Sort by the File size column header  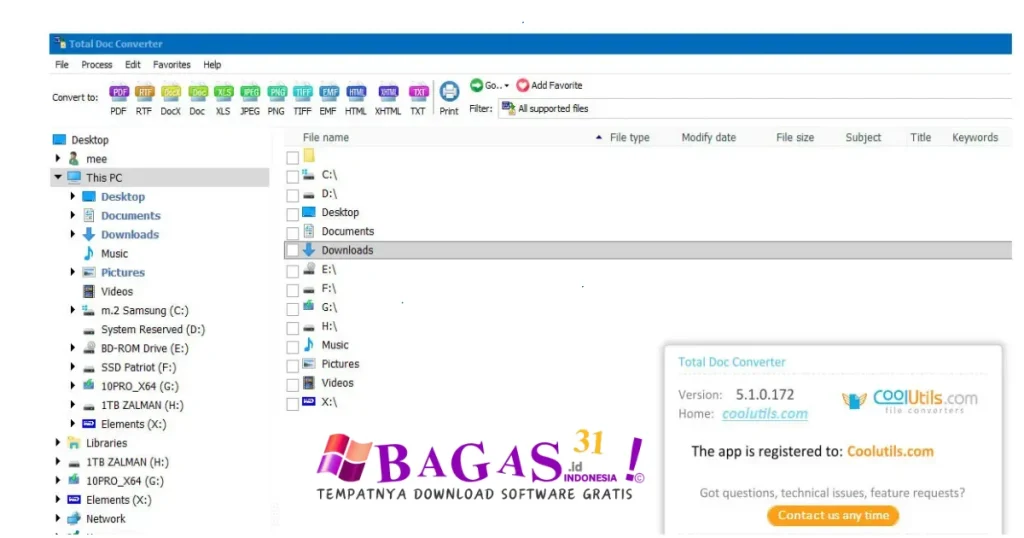795,138
